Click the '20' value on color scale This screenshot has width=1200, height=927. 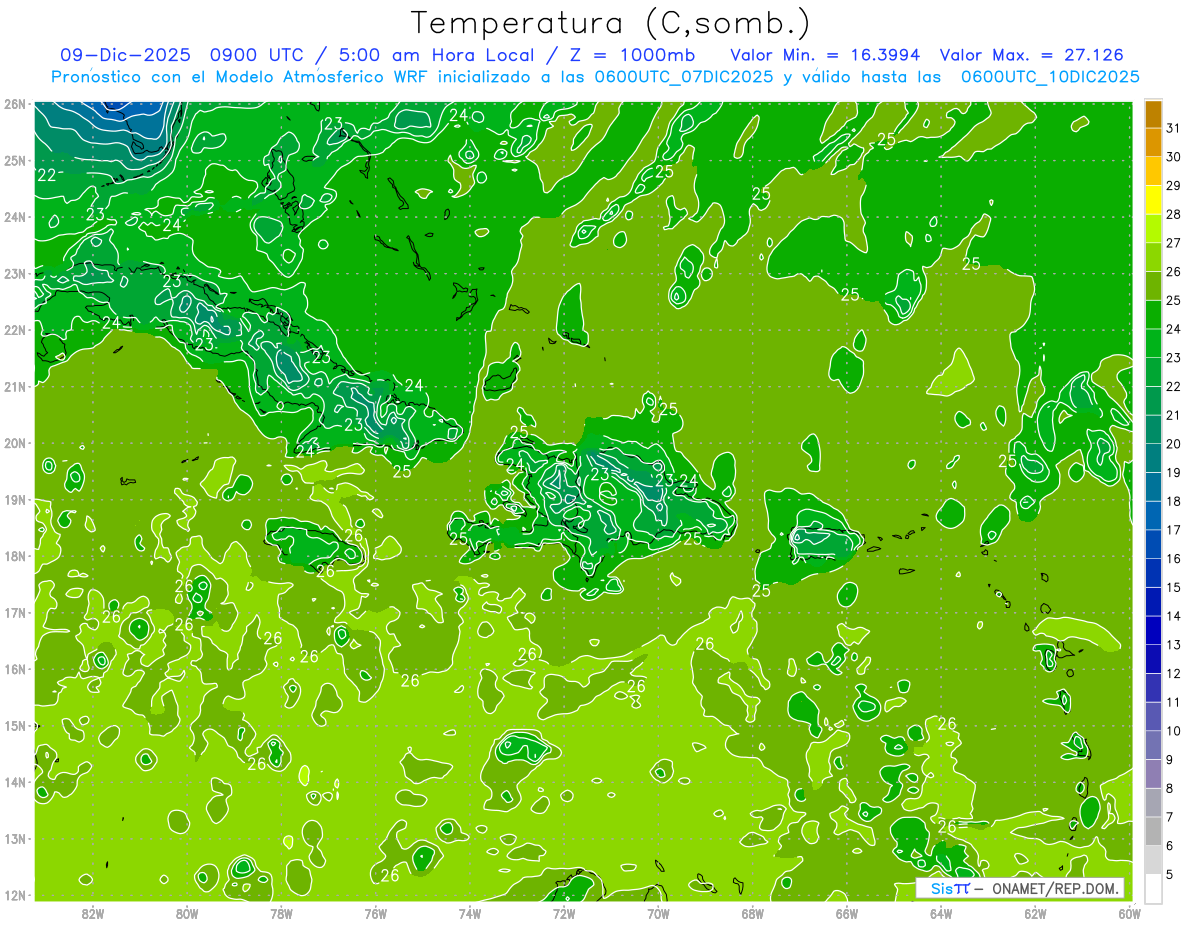pyautogui.click(x=1173, y=443)
